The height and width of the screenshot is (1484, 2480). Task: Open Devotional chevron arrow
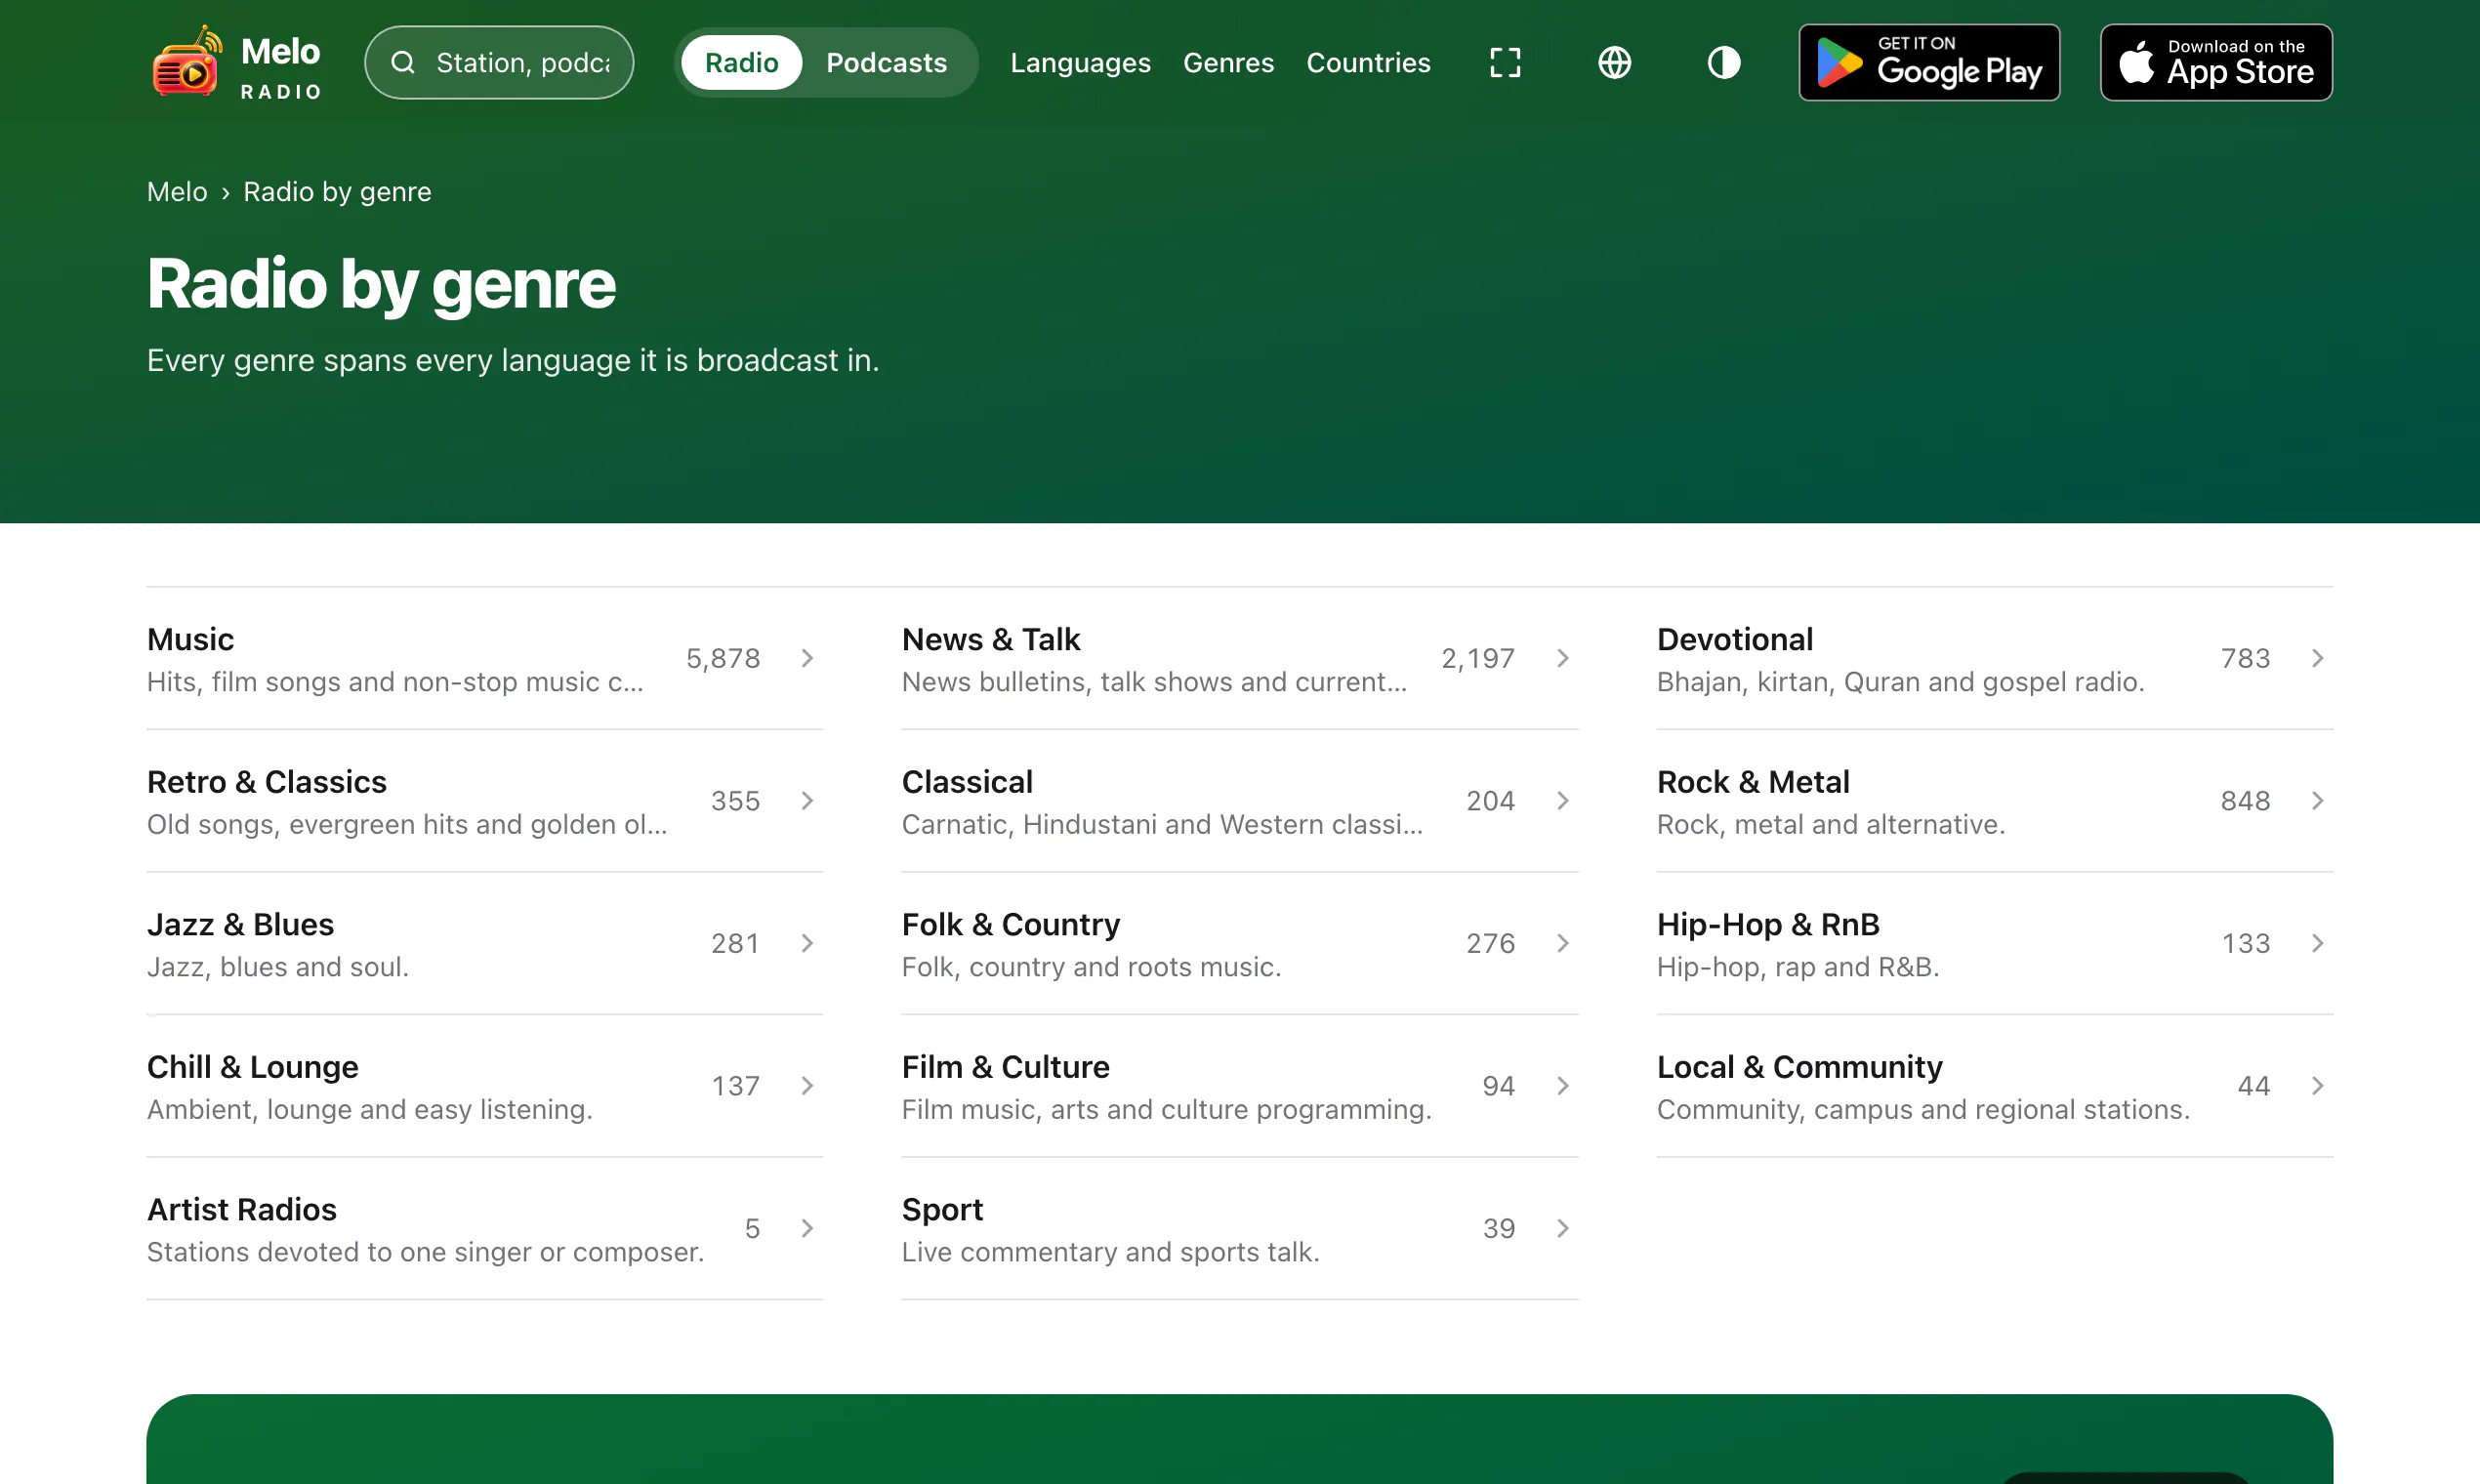pyautogui.click(x=2318, y=658)
